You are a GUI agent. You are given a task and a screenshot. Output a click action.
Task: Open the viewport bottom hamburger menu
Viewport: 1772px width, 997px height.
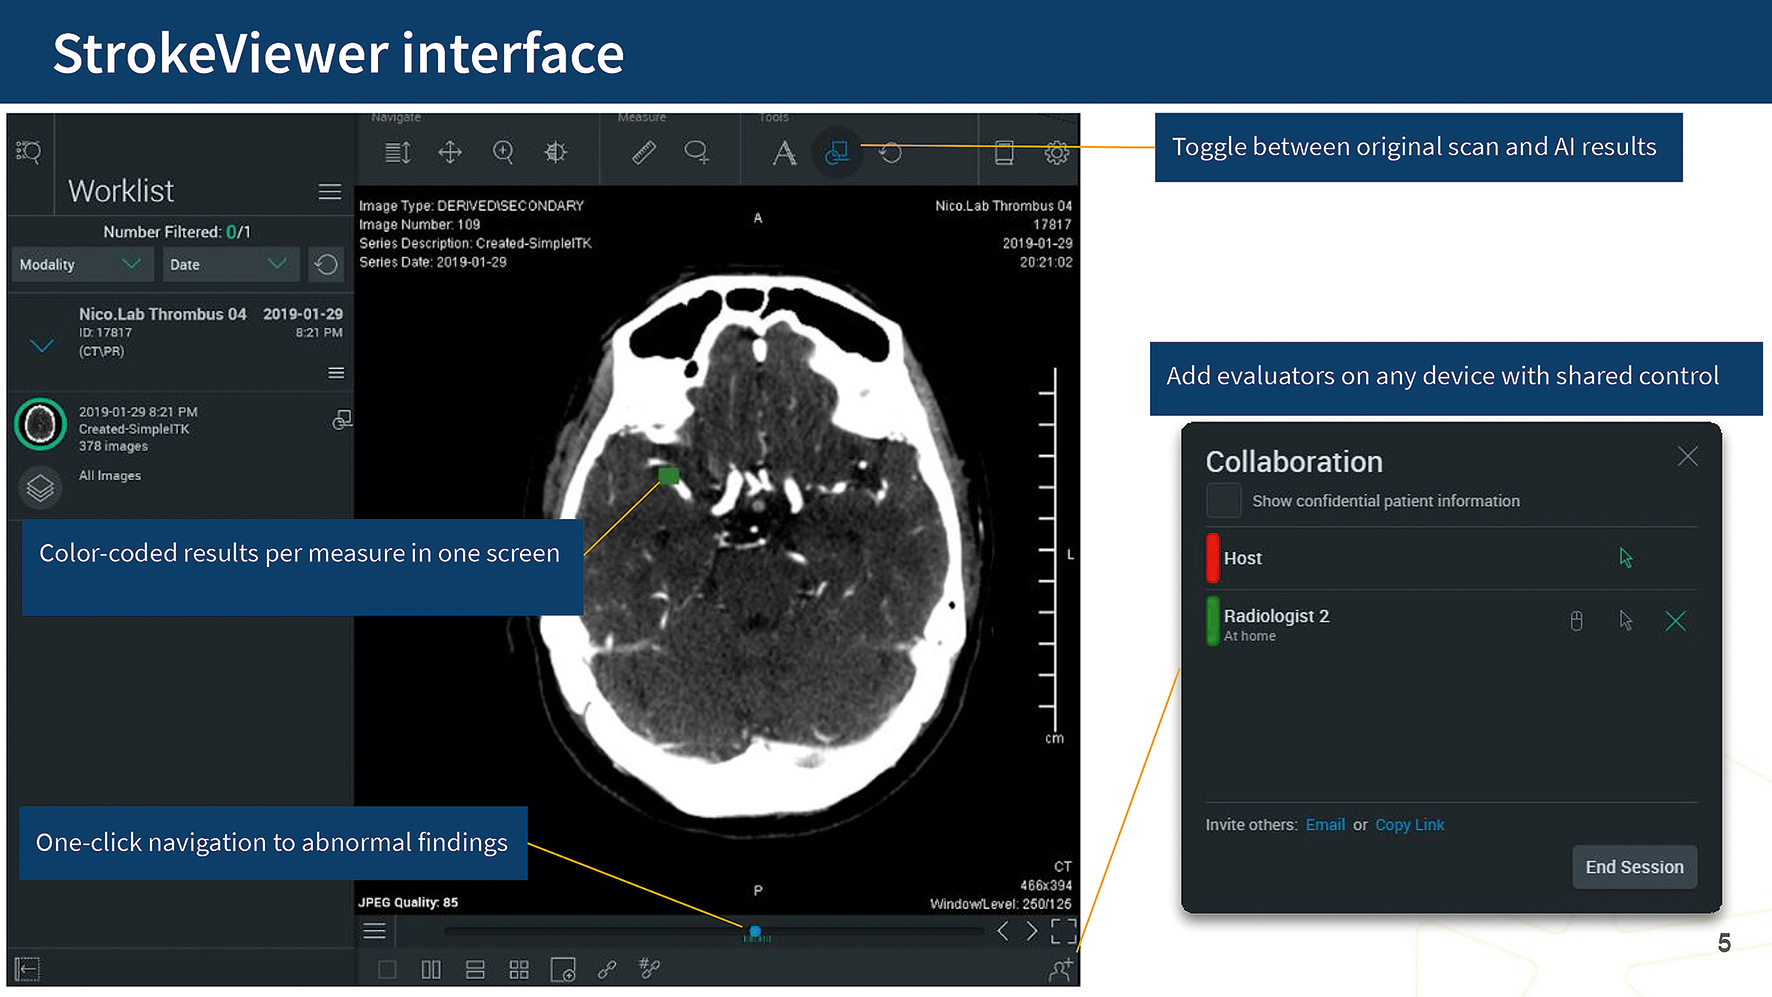click(x=375, y=931)
